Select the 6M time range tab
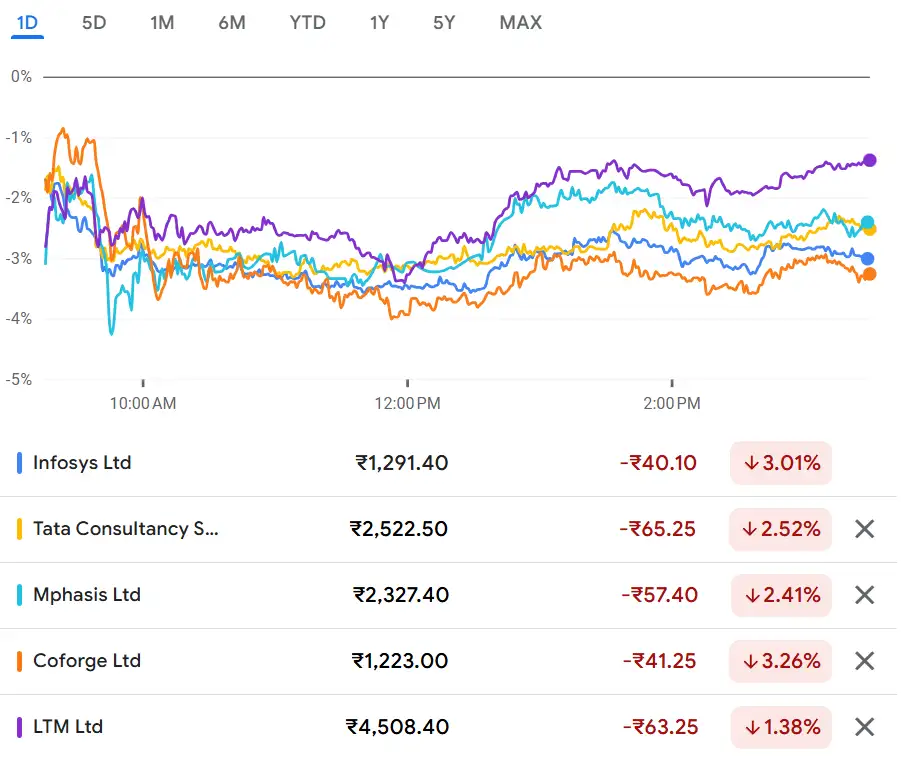Image resolution: width=901 pixels, height=757 pixels. pos(232,22)
